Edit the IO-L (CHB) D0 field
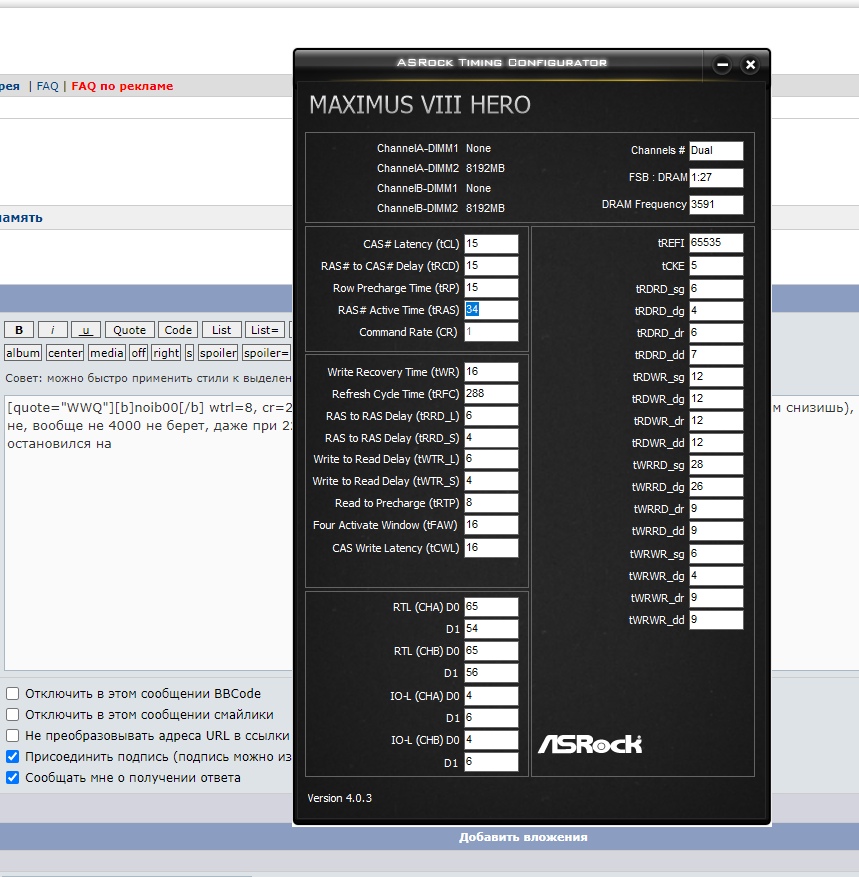 (491, 740)
